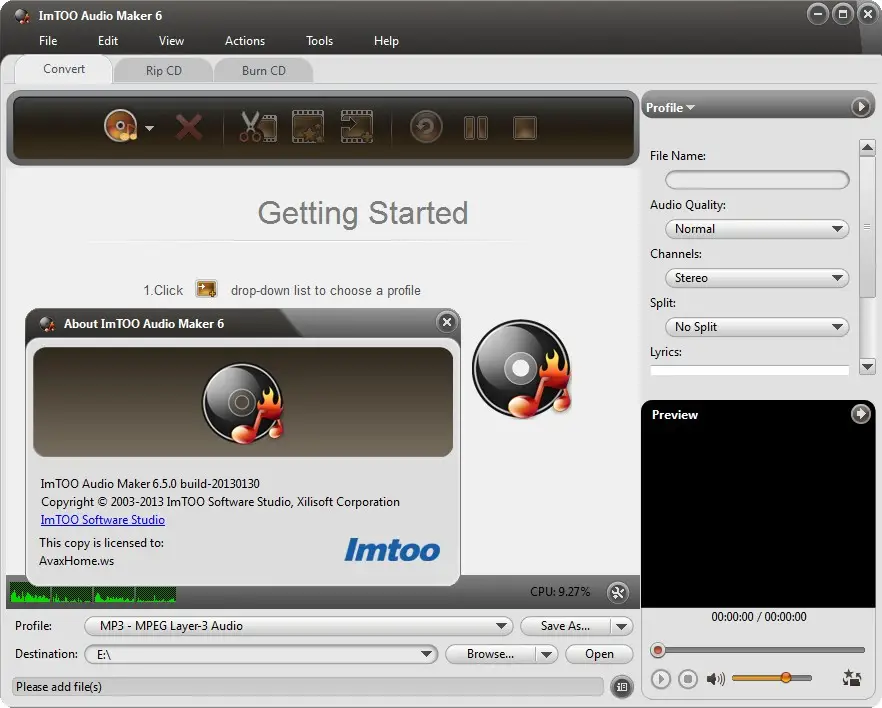This screenshot has width=882, height=708.
Task: Click the Imtoo brand logo in About dialog
Action: pos(392,549)
